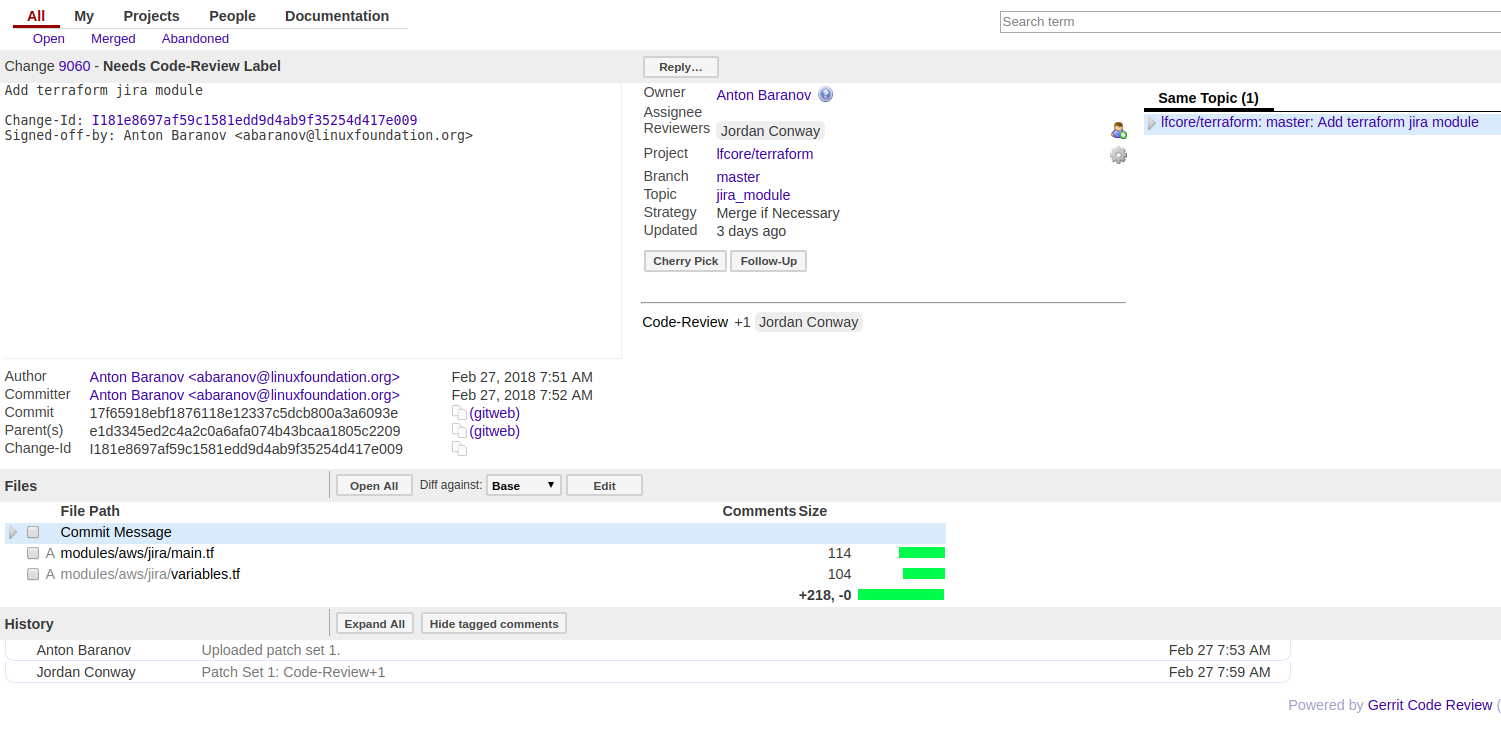Click the Commit hash 17f65918ebf... text

244,413
